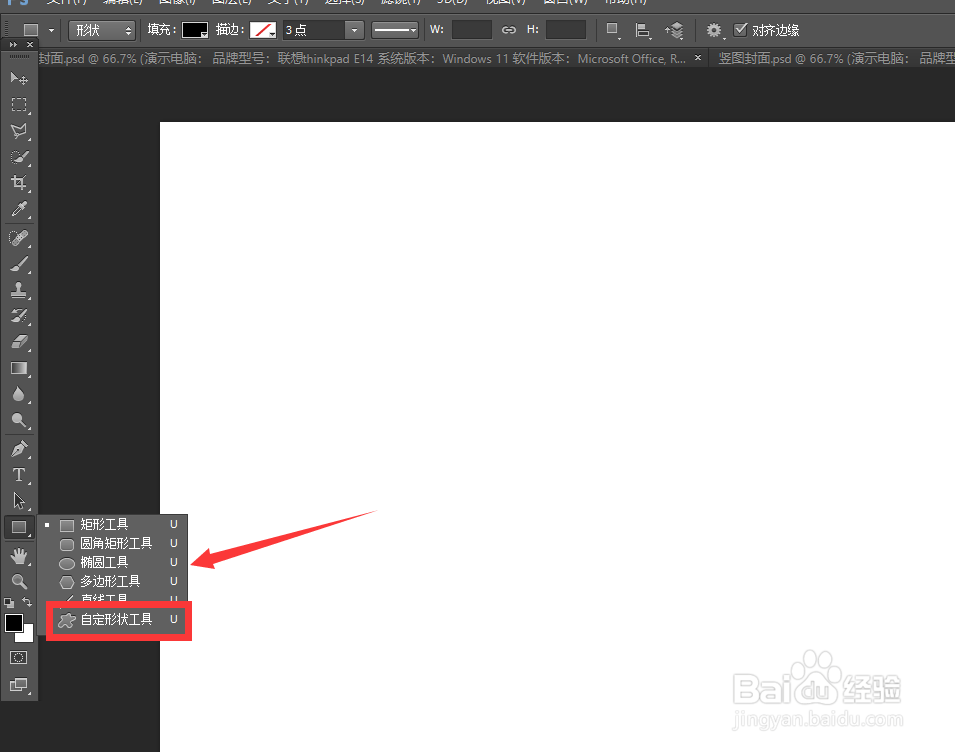Click the Rectangle shape tool in toolbar
955x752 pixels.
point(19,527)
